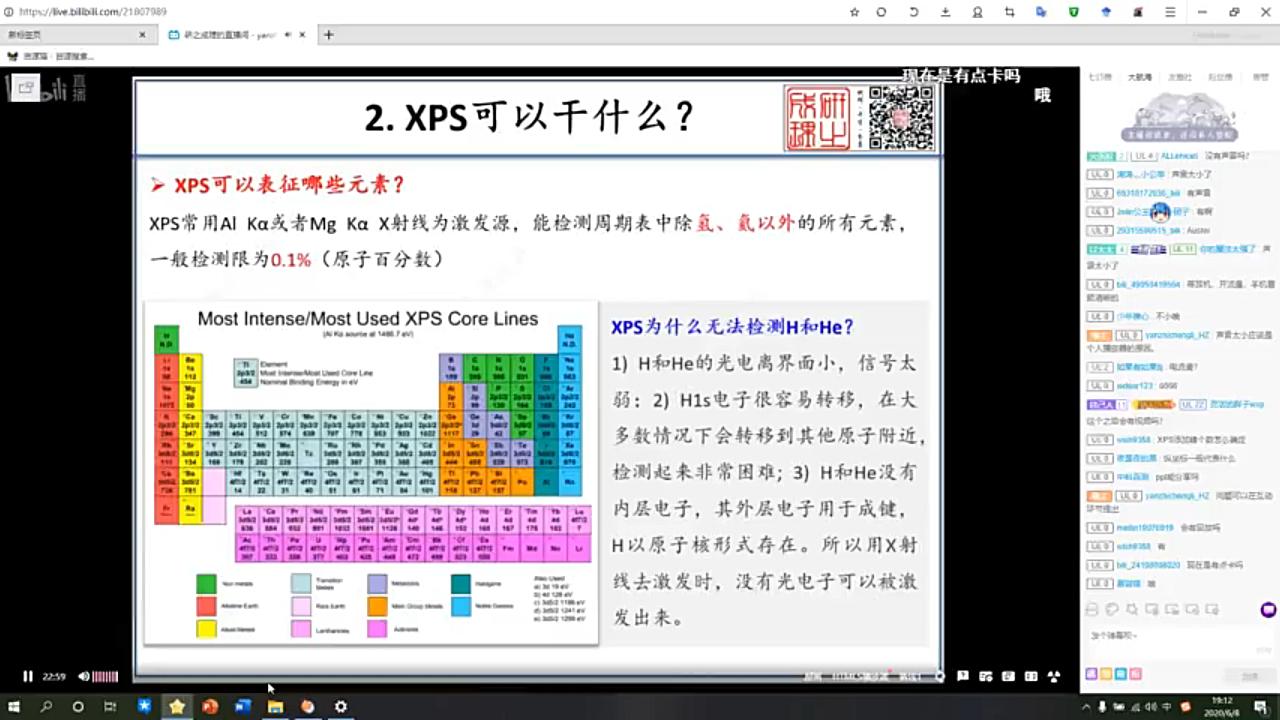Open the translate extension icon

1041,12
